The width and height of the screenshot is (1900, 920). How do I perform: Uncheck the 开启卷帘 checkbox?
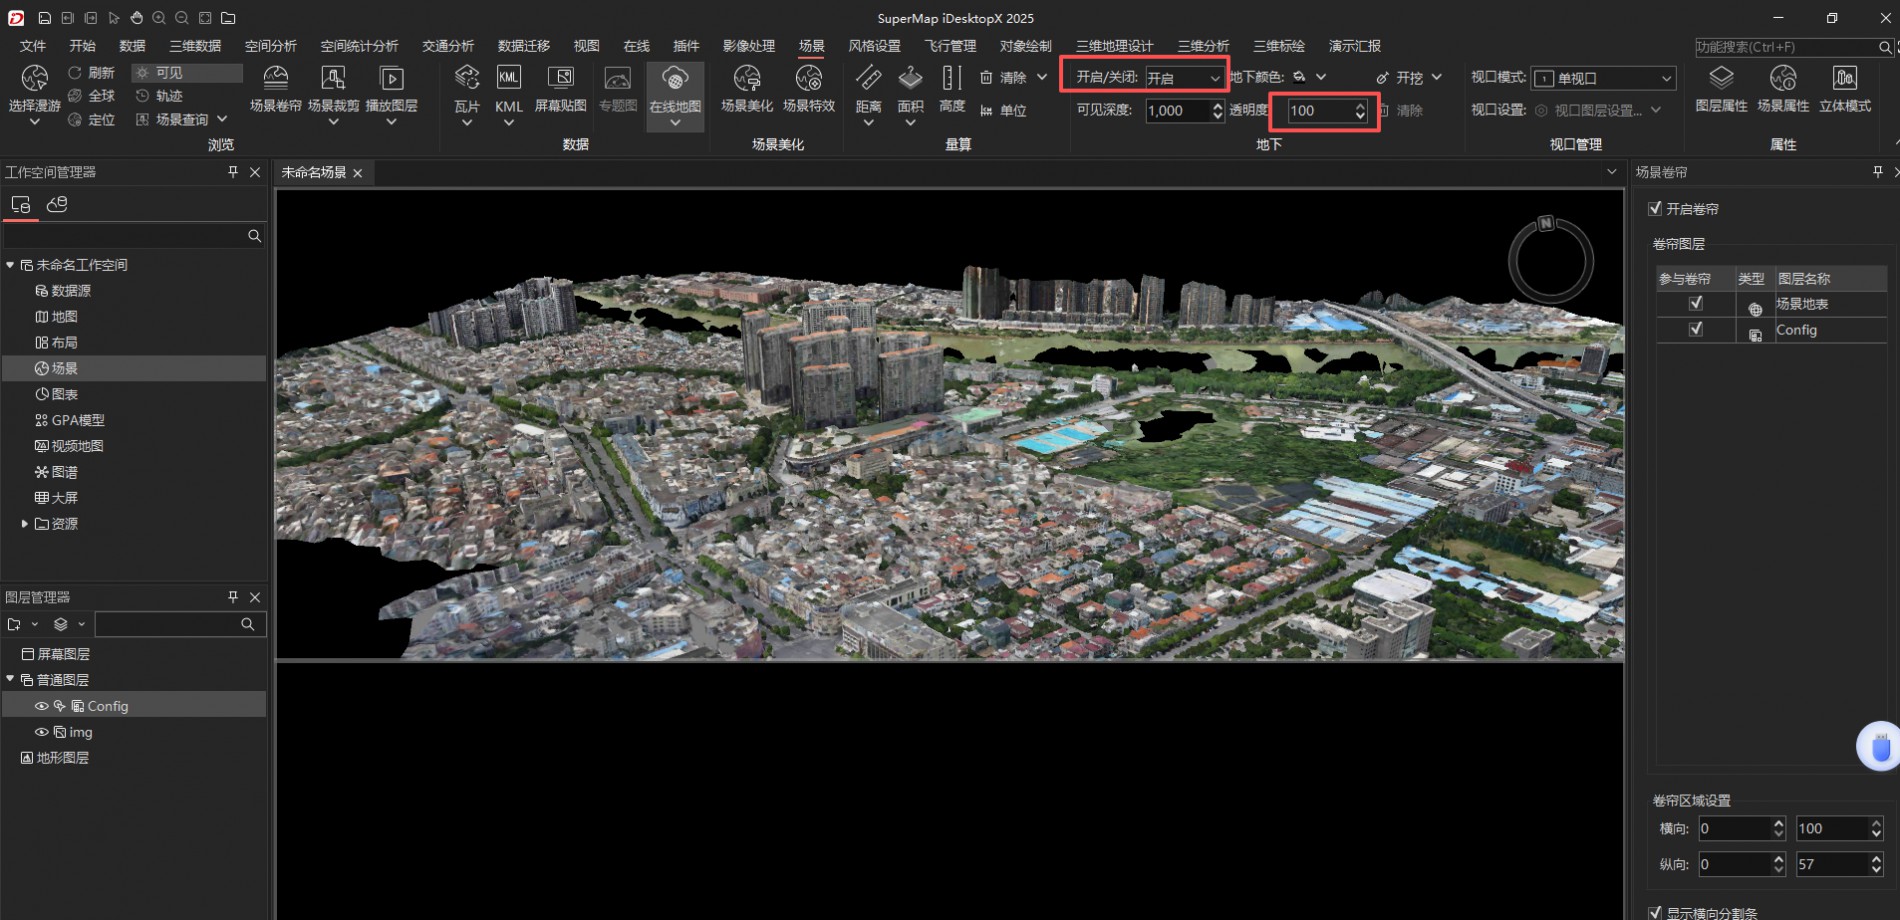point(1655,209)
